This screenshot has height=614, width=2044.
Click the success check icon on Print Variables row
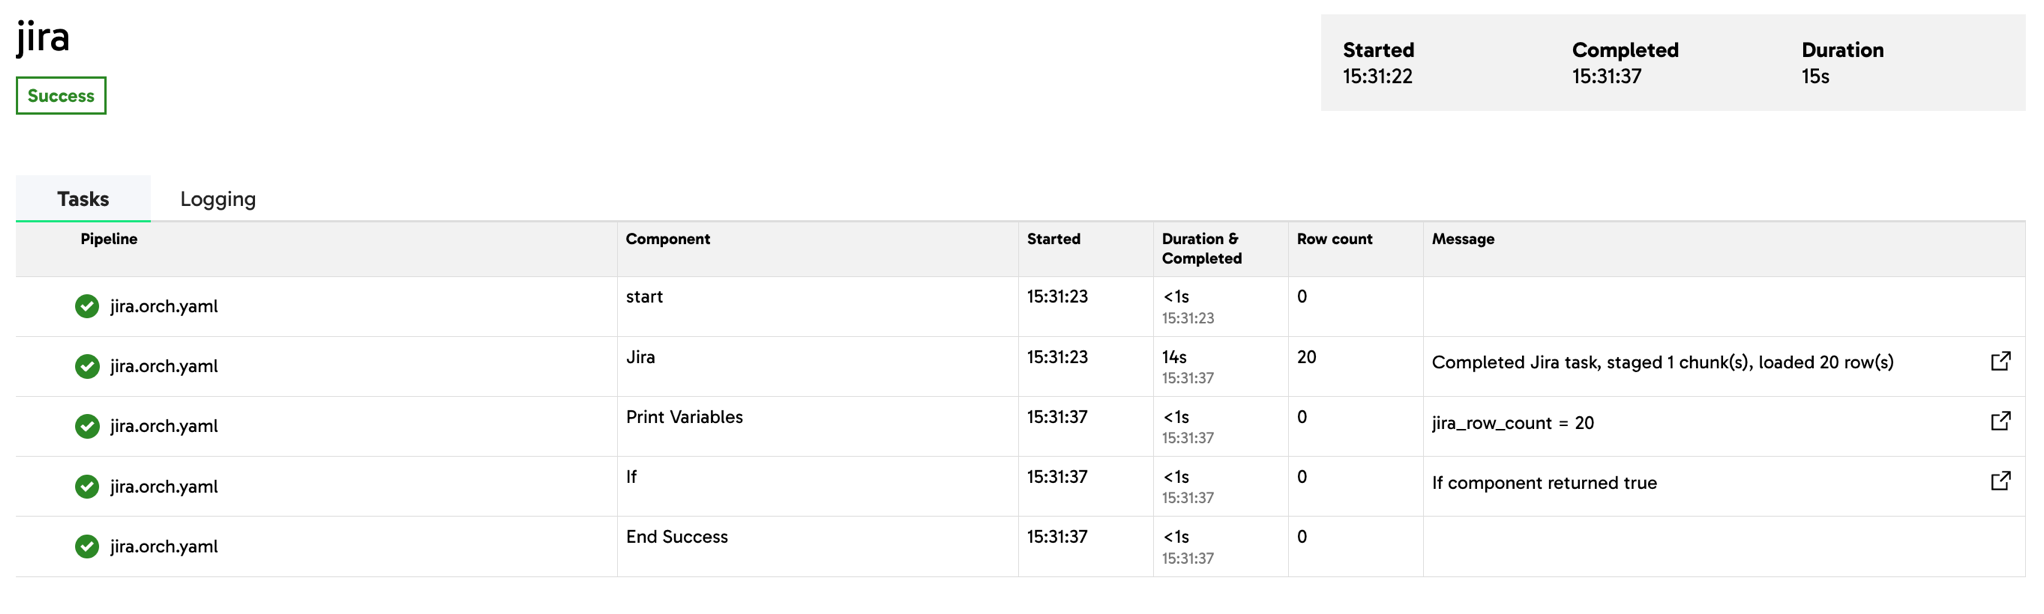pos(87,426)
